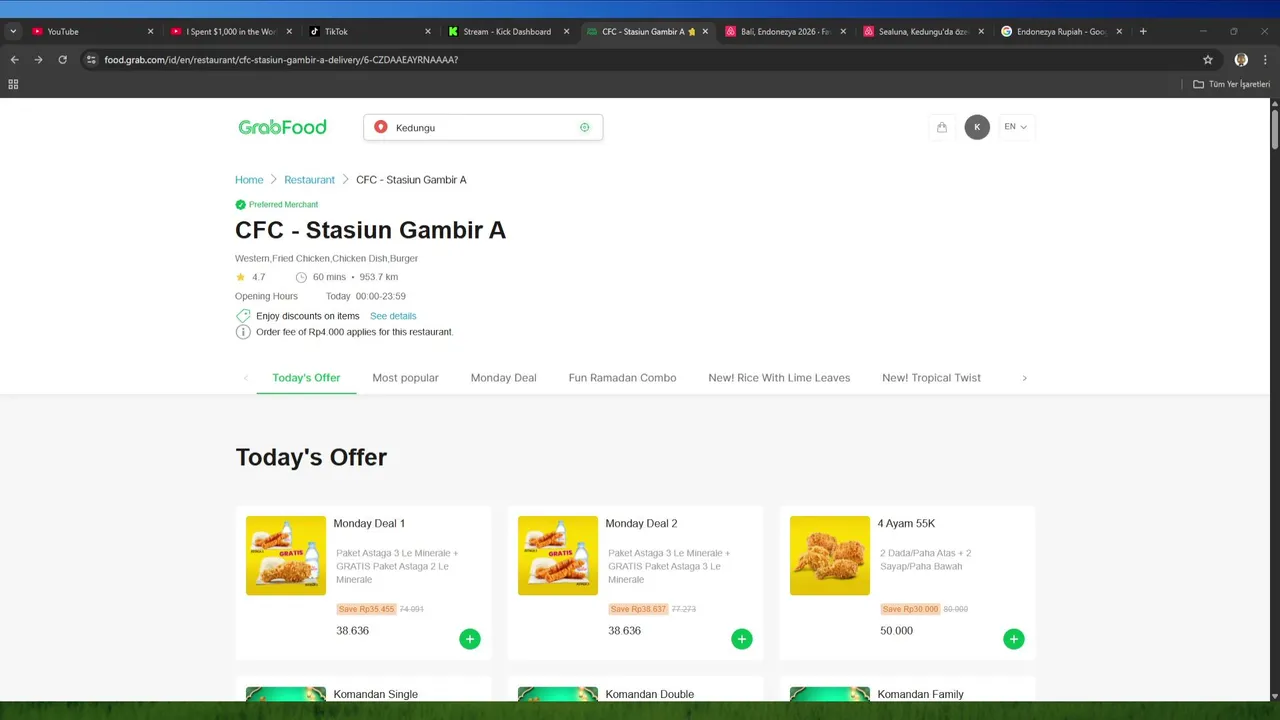Screen dimensions: 1280x720
Task: Switch to the YouTube browser tab
Action: tap(90, 31)
